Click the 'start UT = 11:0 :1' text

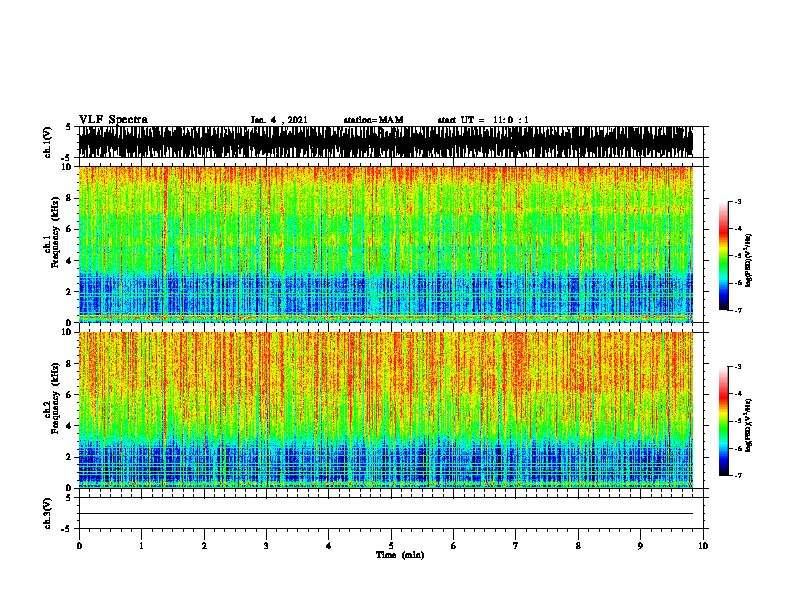pyautogui.click(x=483, y=120)
